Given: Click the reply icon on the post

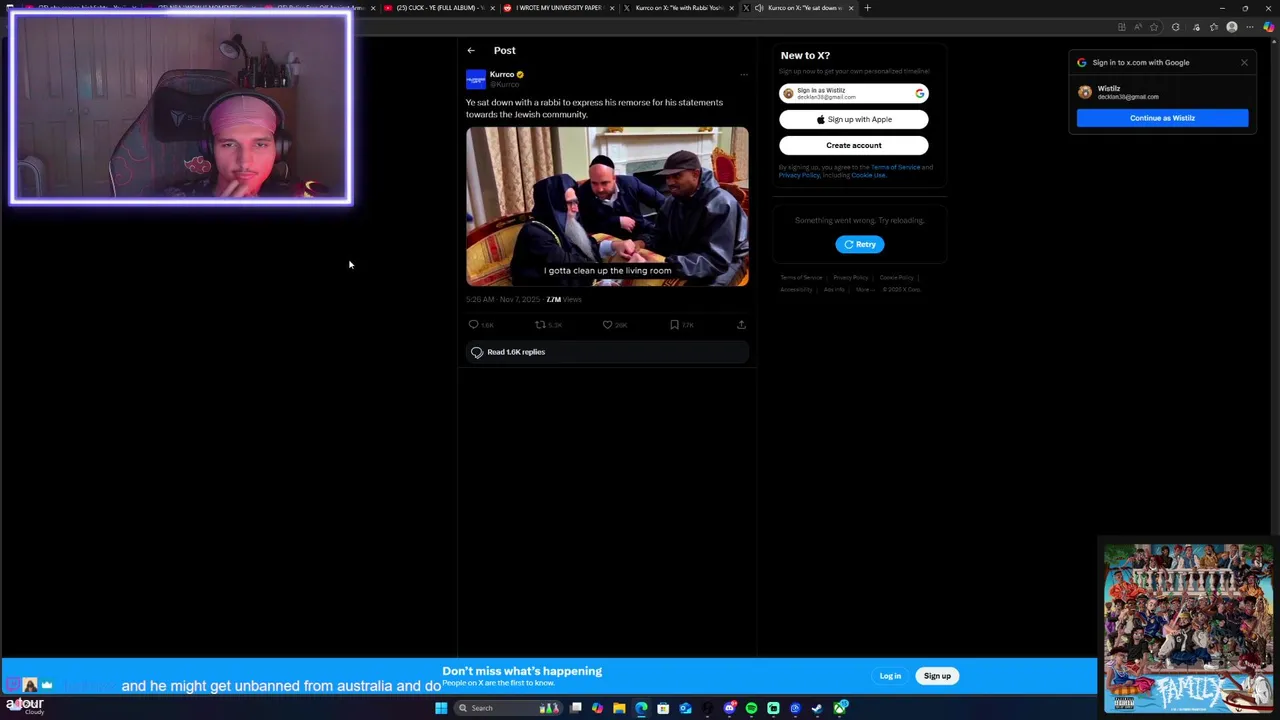Looking at the screenshot, I should tap(474, 325).
